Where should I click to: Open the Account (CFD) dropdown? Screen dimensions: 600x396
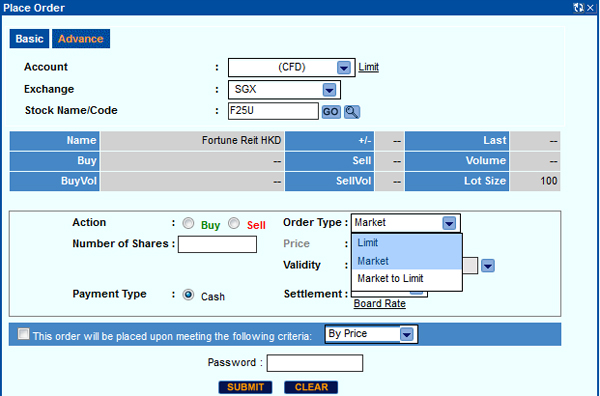(x=292, y=67)
